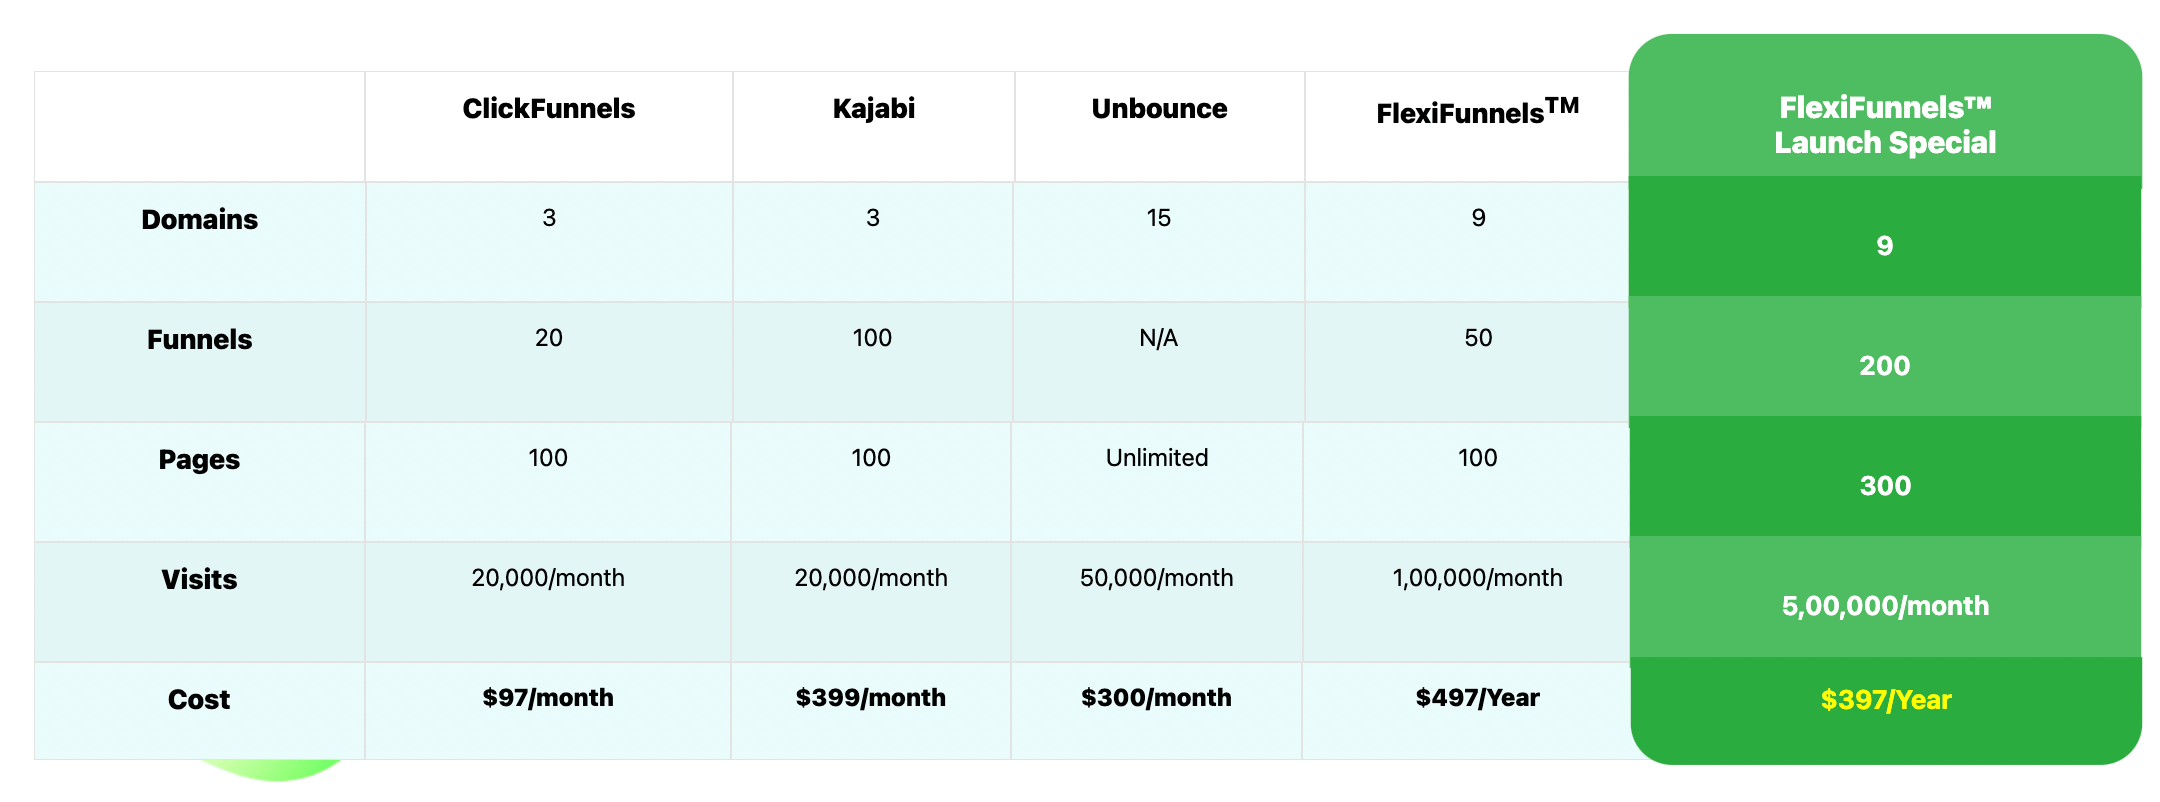Screen dimensions: 2160x802
Task: Click the Visits row label
Action: pyautogui.click(x=199, y=580)
